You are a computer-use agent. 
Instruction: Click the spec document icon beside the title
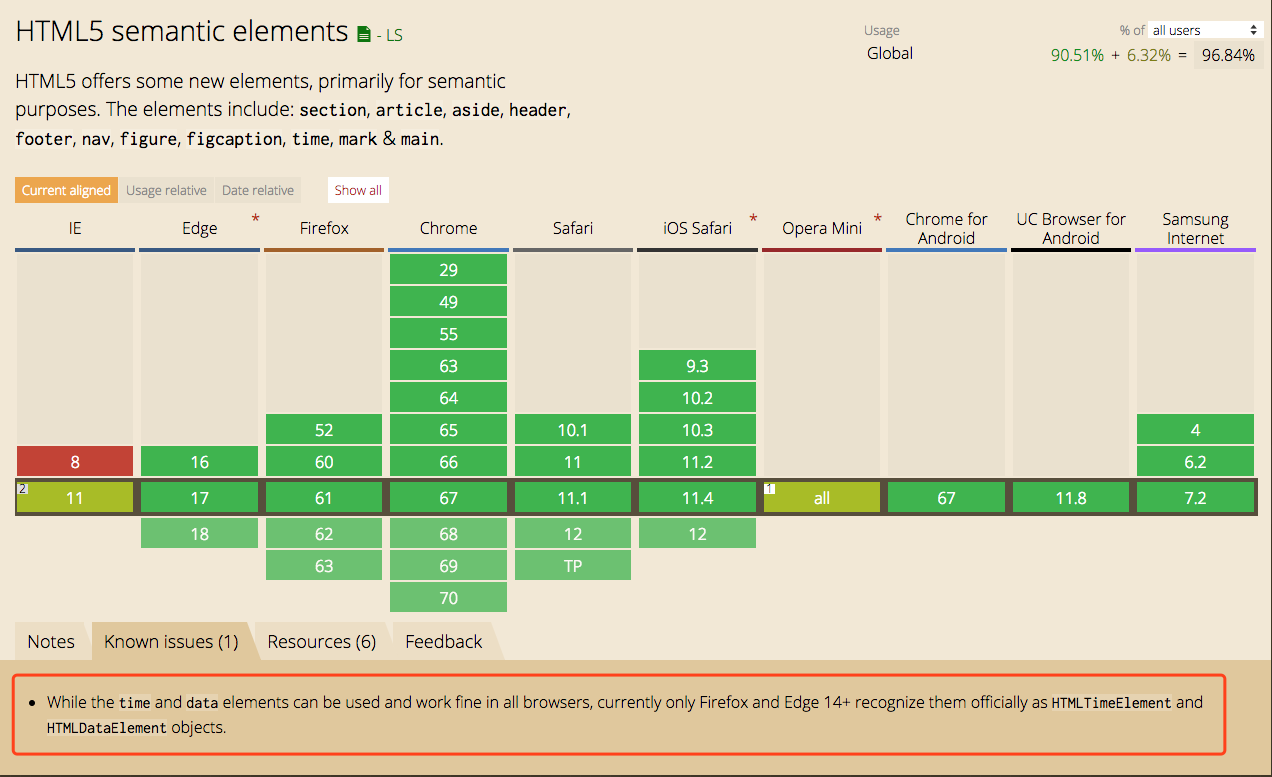[364, 35]
